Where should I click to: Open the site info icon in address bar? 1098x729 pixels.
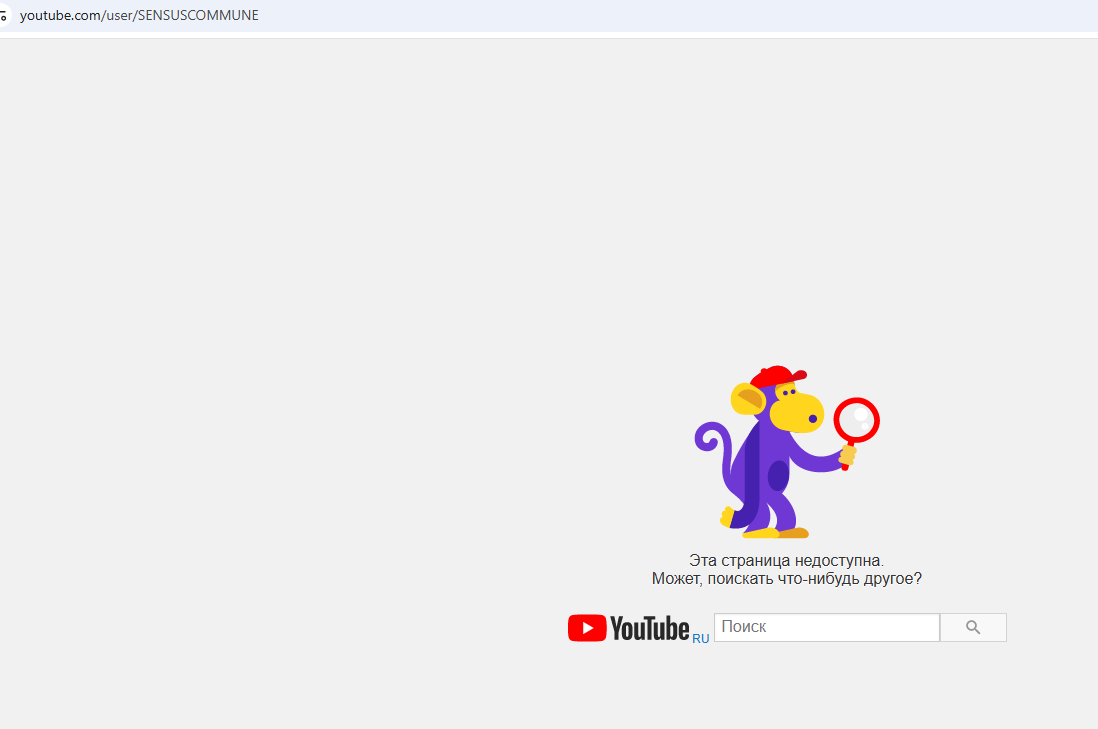[x=4, y=15]
